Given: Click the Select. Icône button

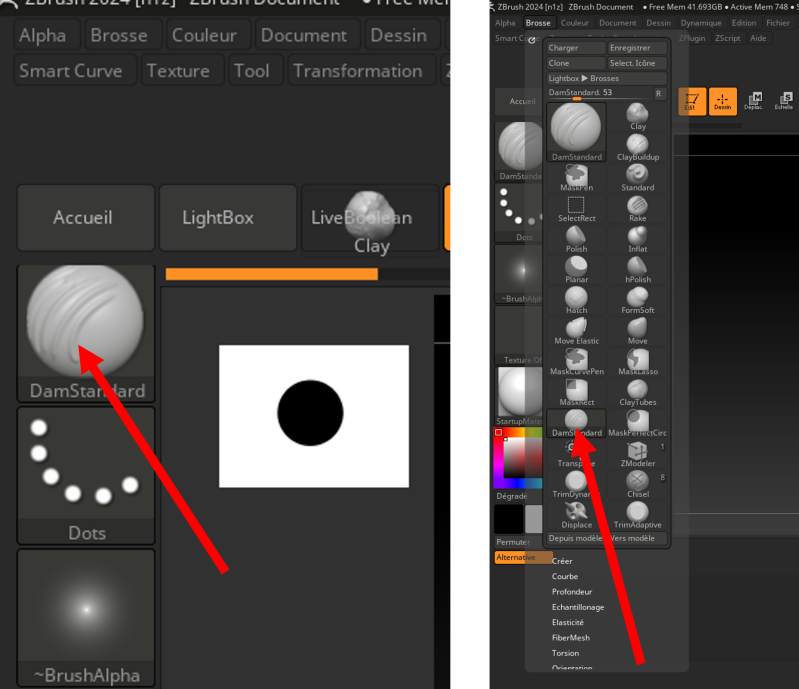Looking at the screenshot, I should (x=637, y=63).
